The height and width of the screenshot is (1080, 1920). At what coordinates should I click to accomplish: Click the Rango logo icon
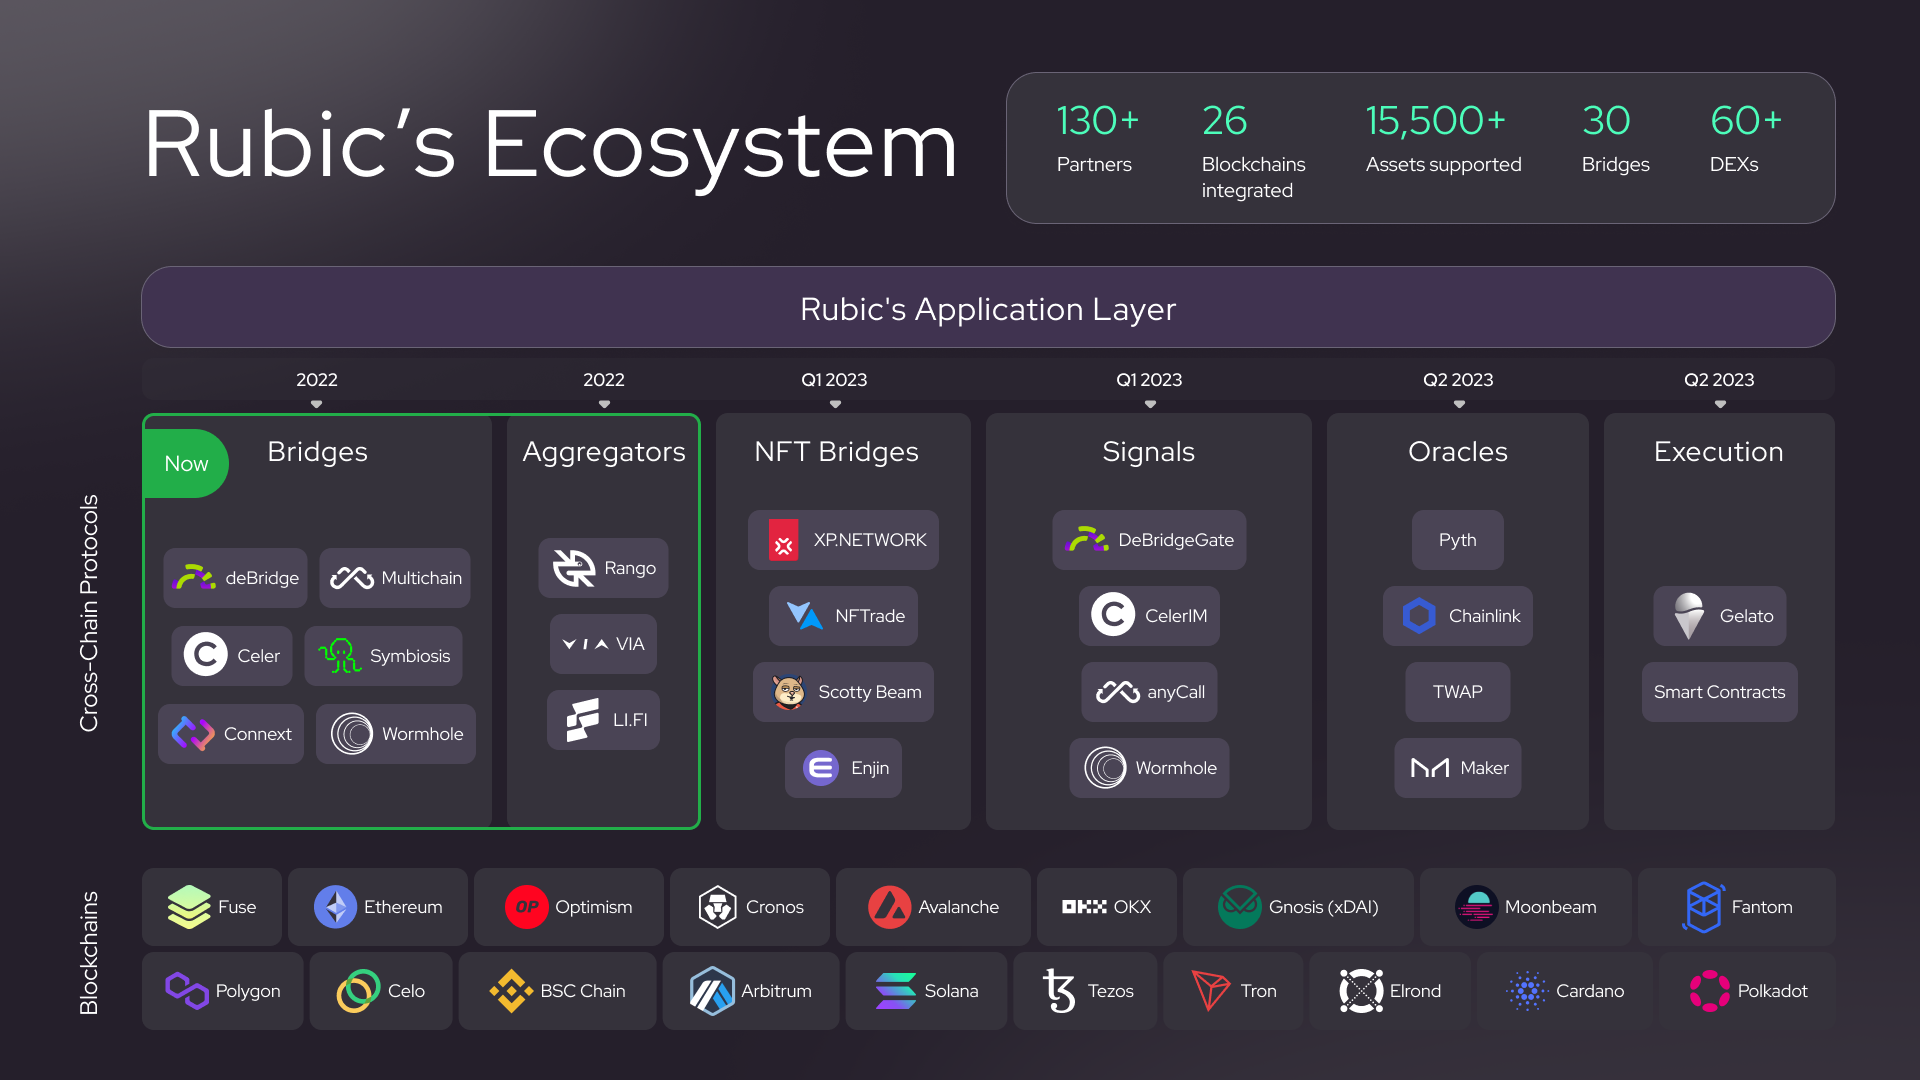click(x=574, y=568)
